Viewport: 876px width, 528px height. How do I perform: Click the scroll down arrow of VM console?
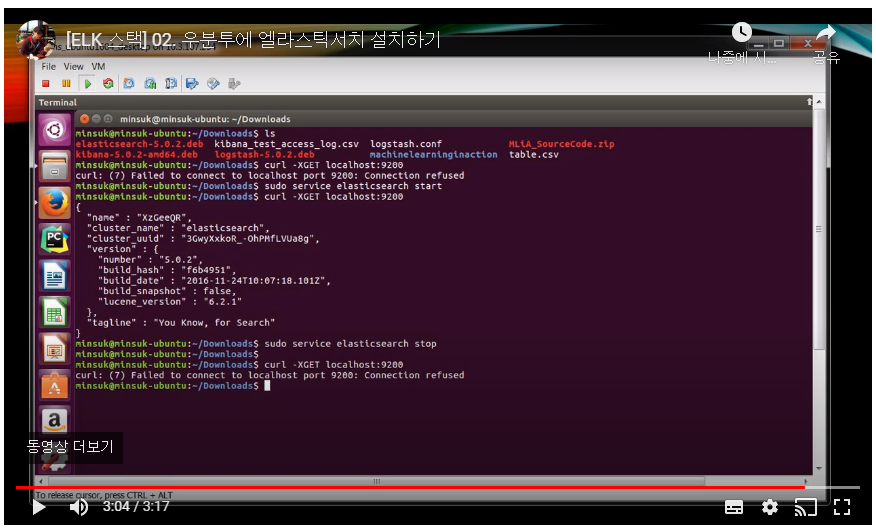point(819,469)
